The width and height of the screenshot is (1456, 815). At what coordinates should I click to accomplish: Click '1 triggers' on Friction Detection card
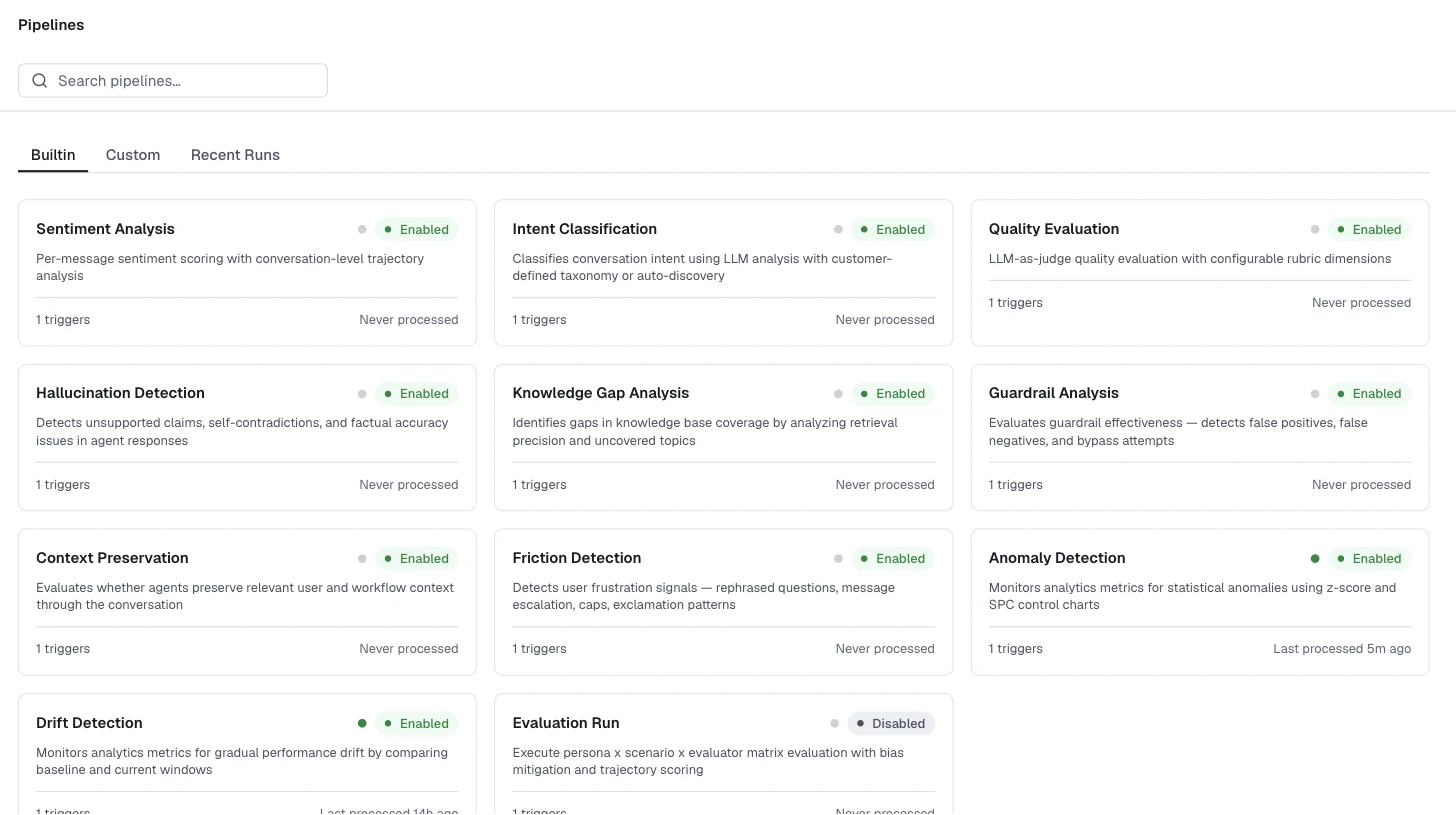click(539, 649)
